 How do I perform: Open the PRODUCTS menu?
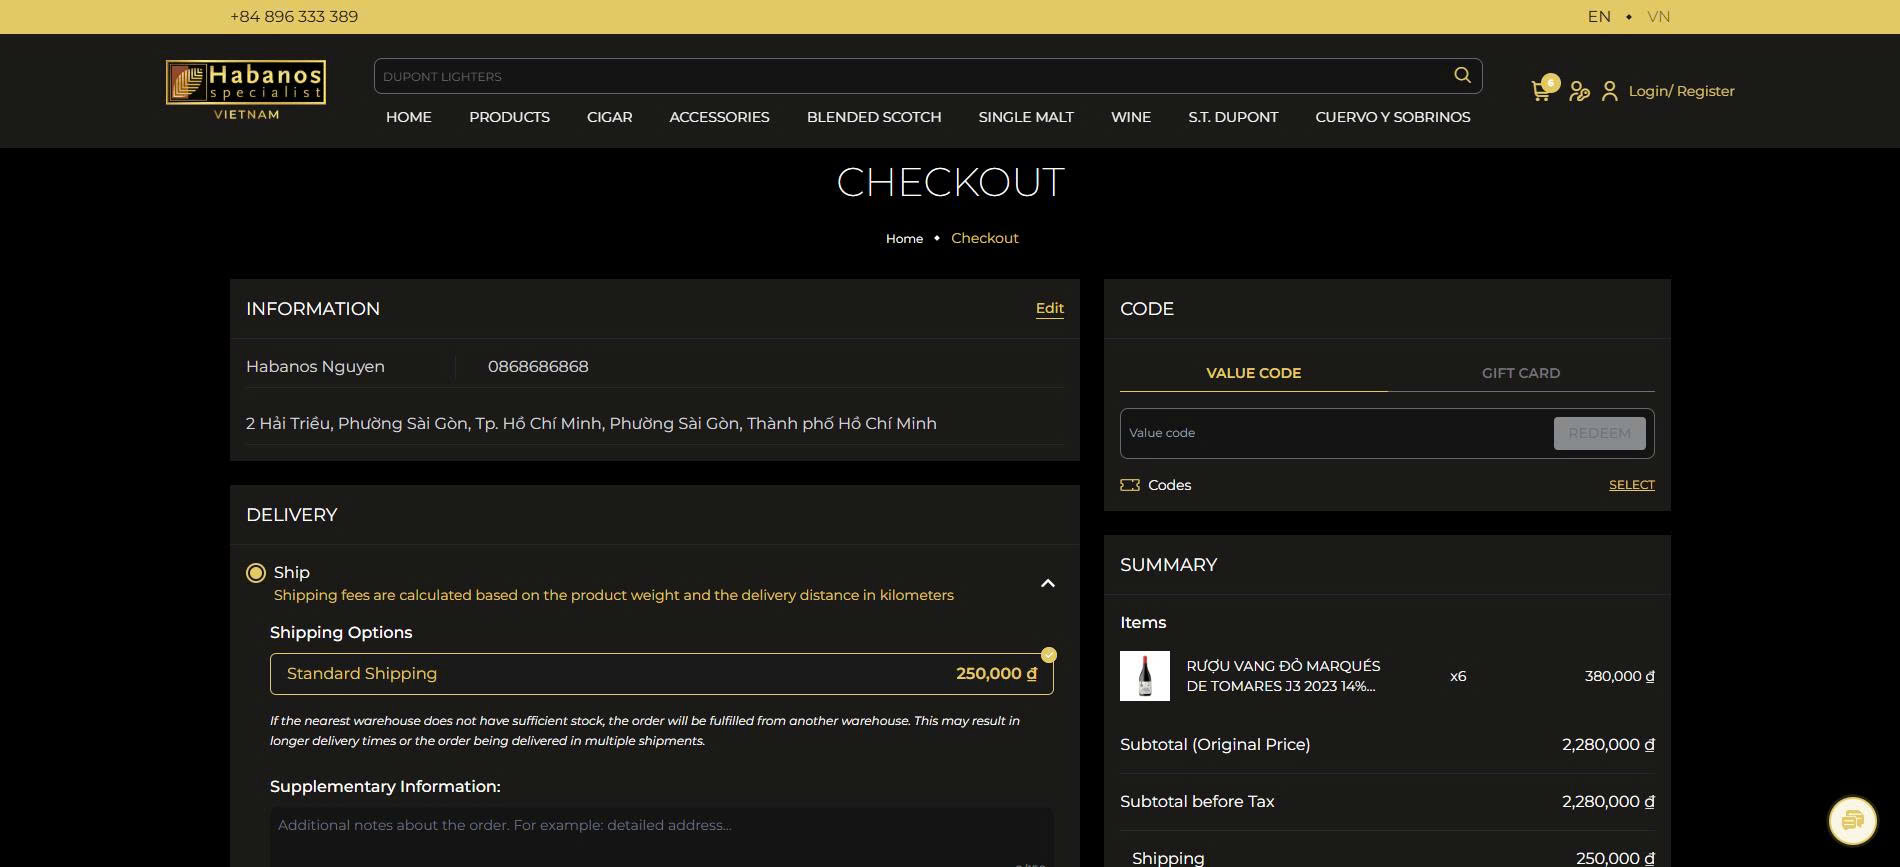pos(509,117)
